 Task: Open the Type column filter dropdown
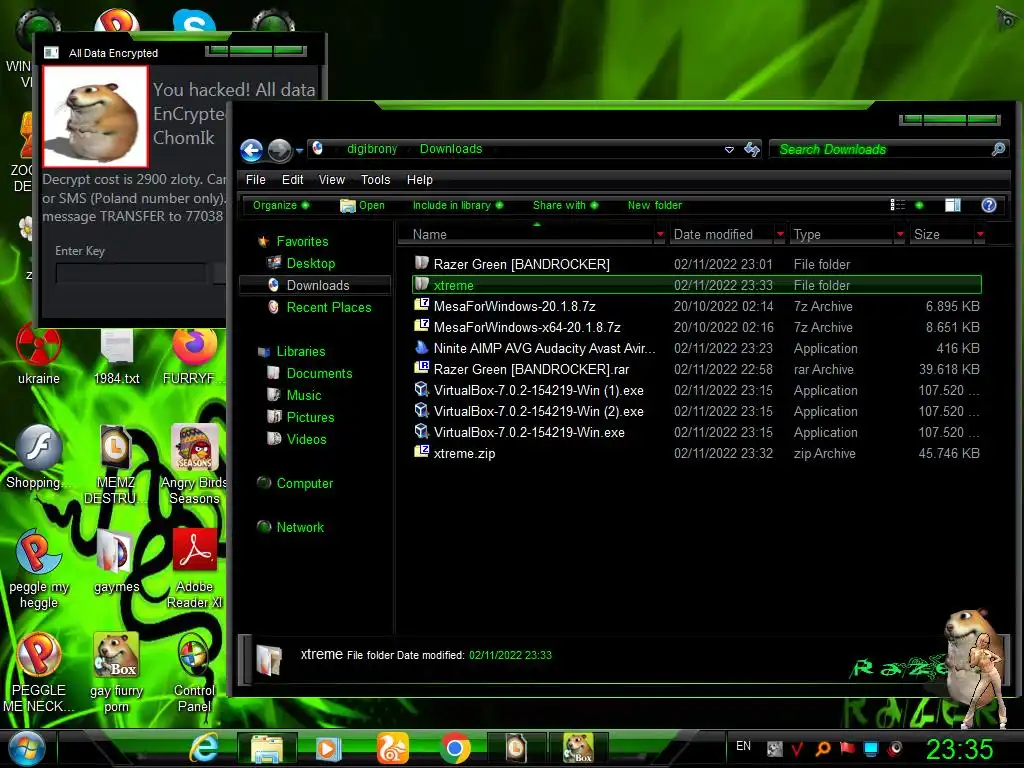(900, 234)
